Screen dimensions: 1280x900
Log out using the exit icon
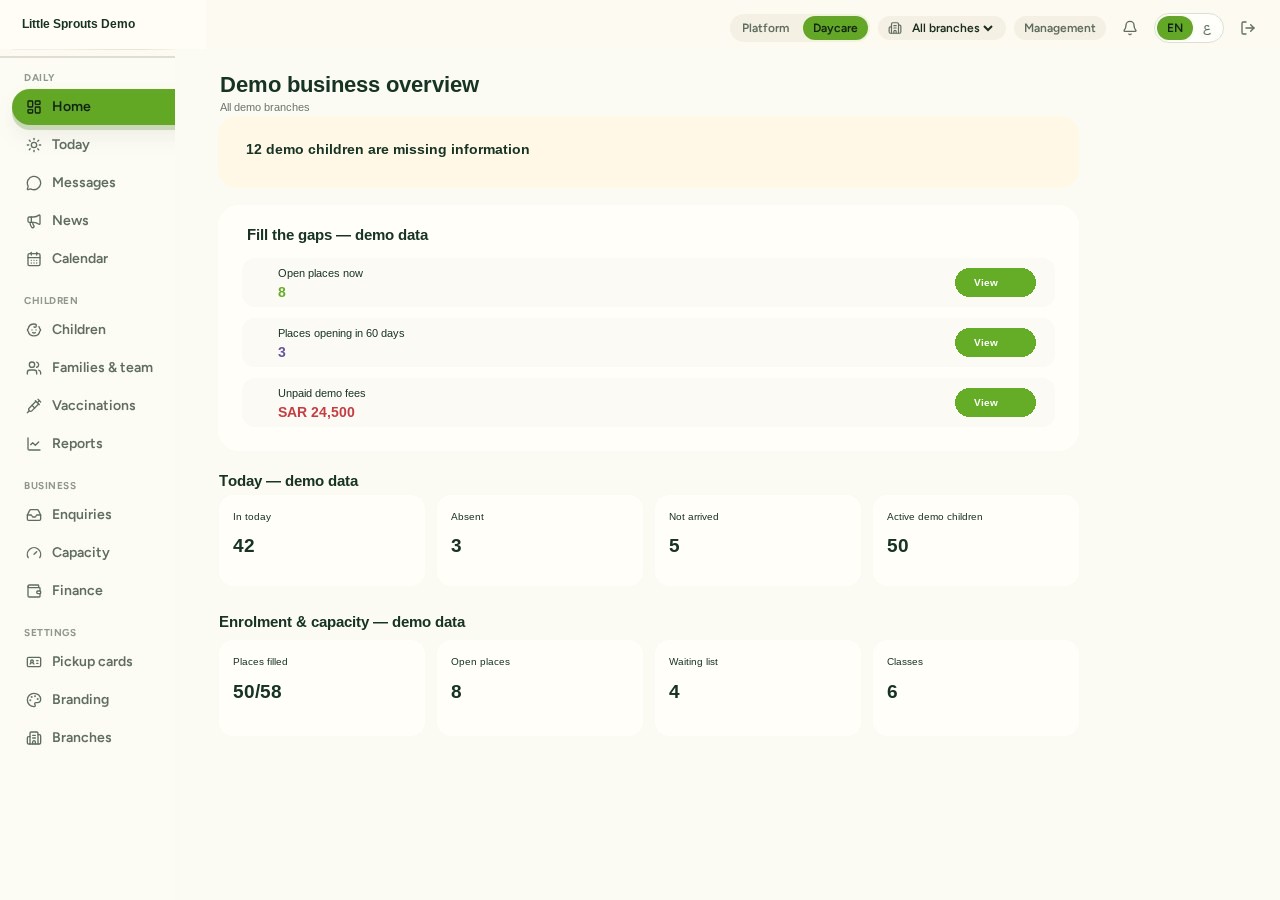coord(1248,28)
